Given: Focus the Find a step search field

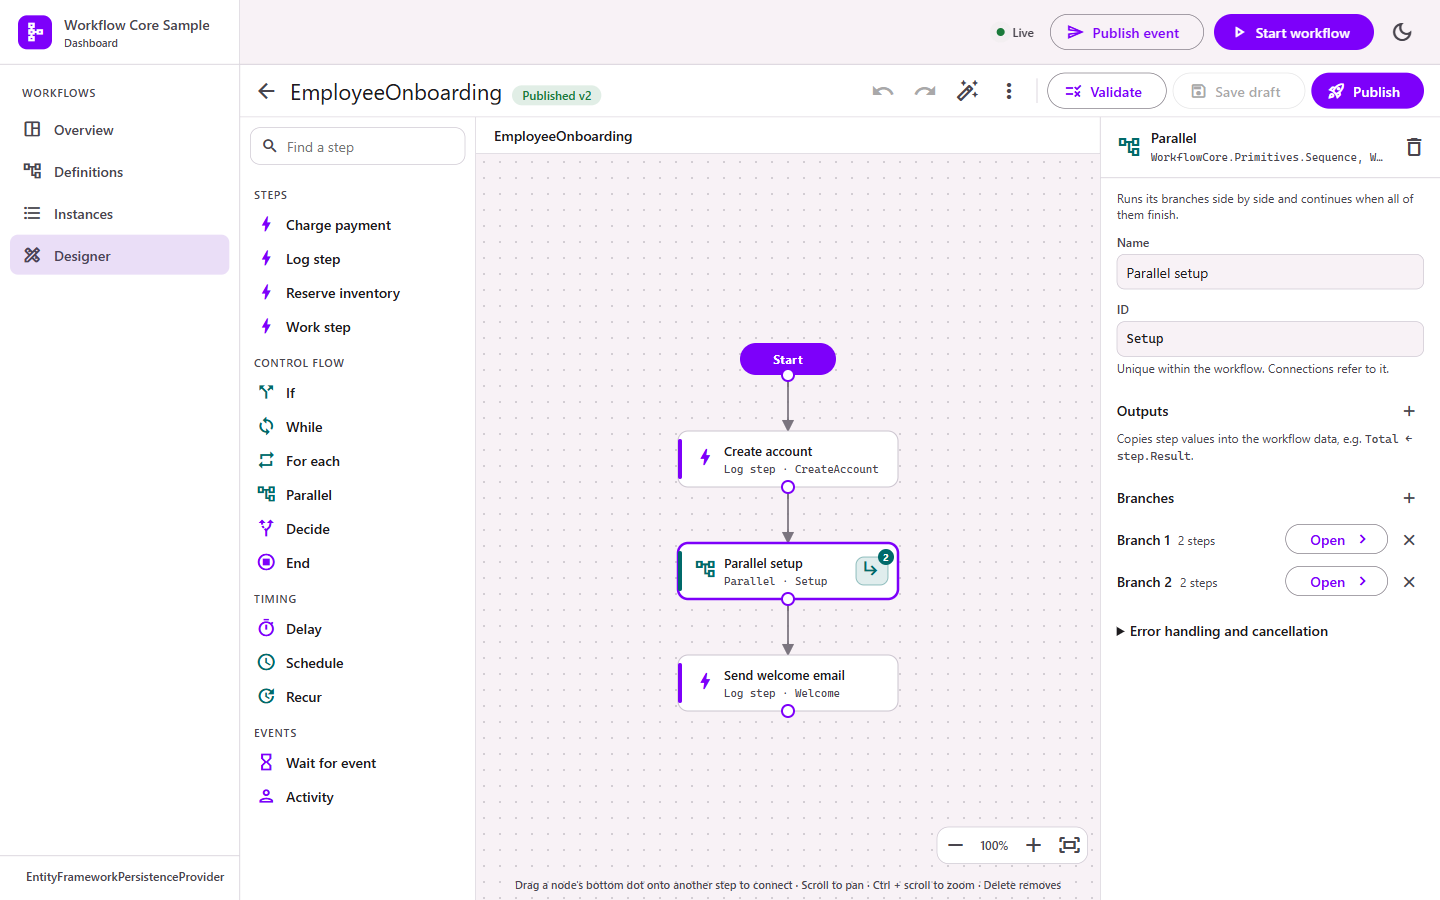Looking at the screenshot, I should [358, 147].
